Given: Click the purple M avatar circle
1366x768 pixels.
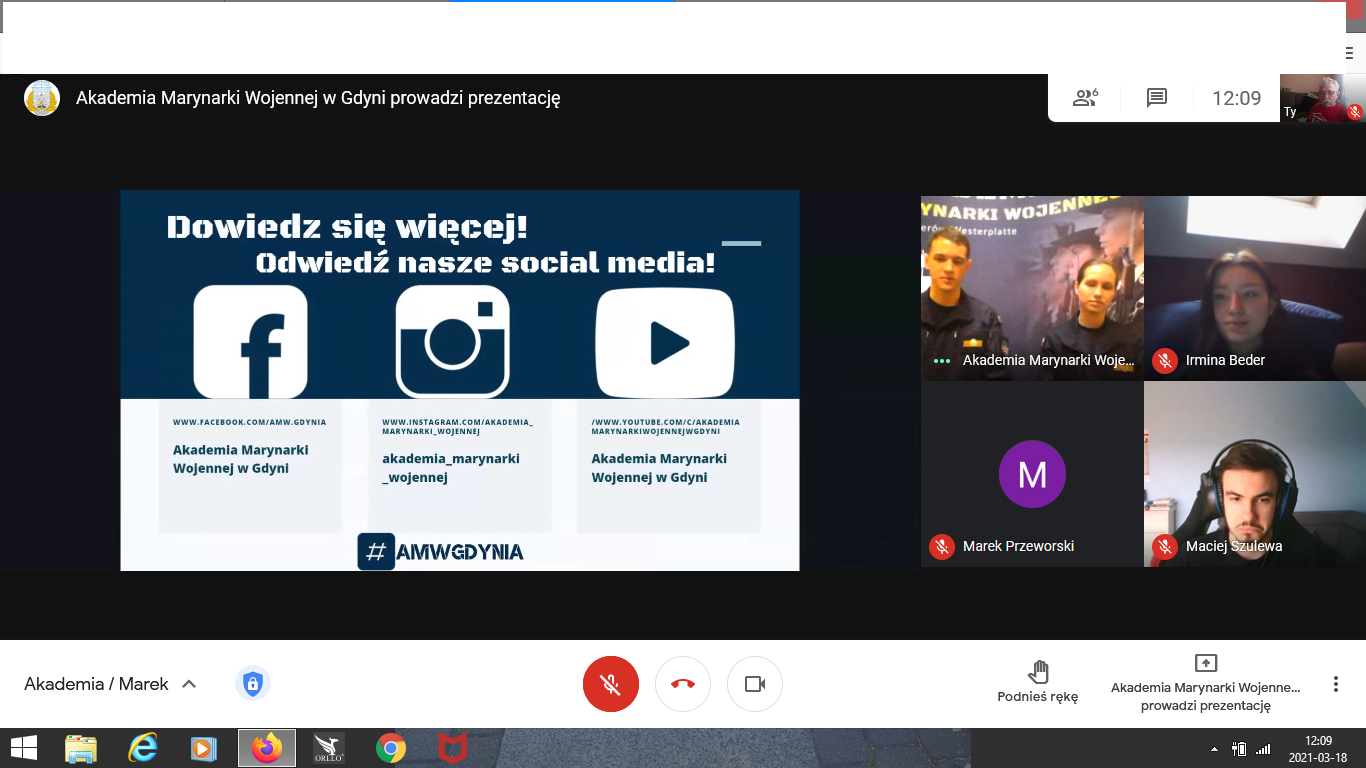Looking at the screenshot, I should pyautogui.click(x=1032, y=474).
